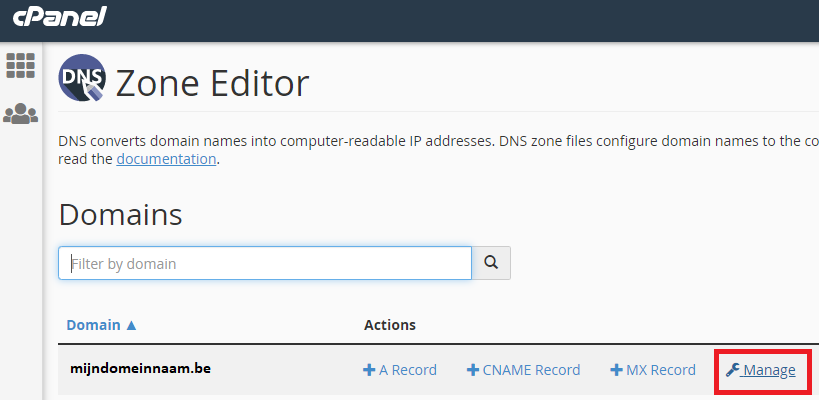Click the Actions column header
This screenshot has width=819, height=400.
[390, 325]
